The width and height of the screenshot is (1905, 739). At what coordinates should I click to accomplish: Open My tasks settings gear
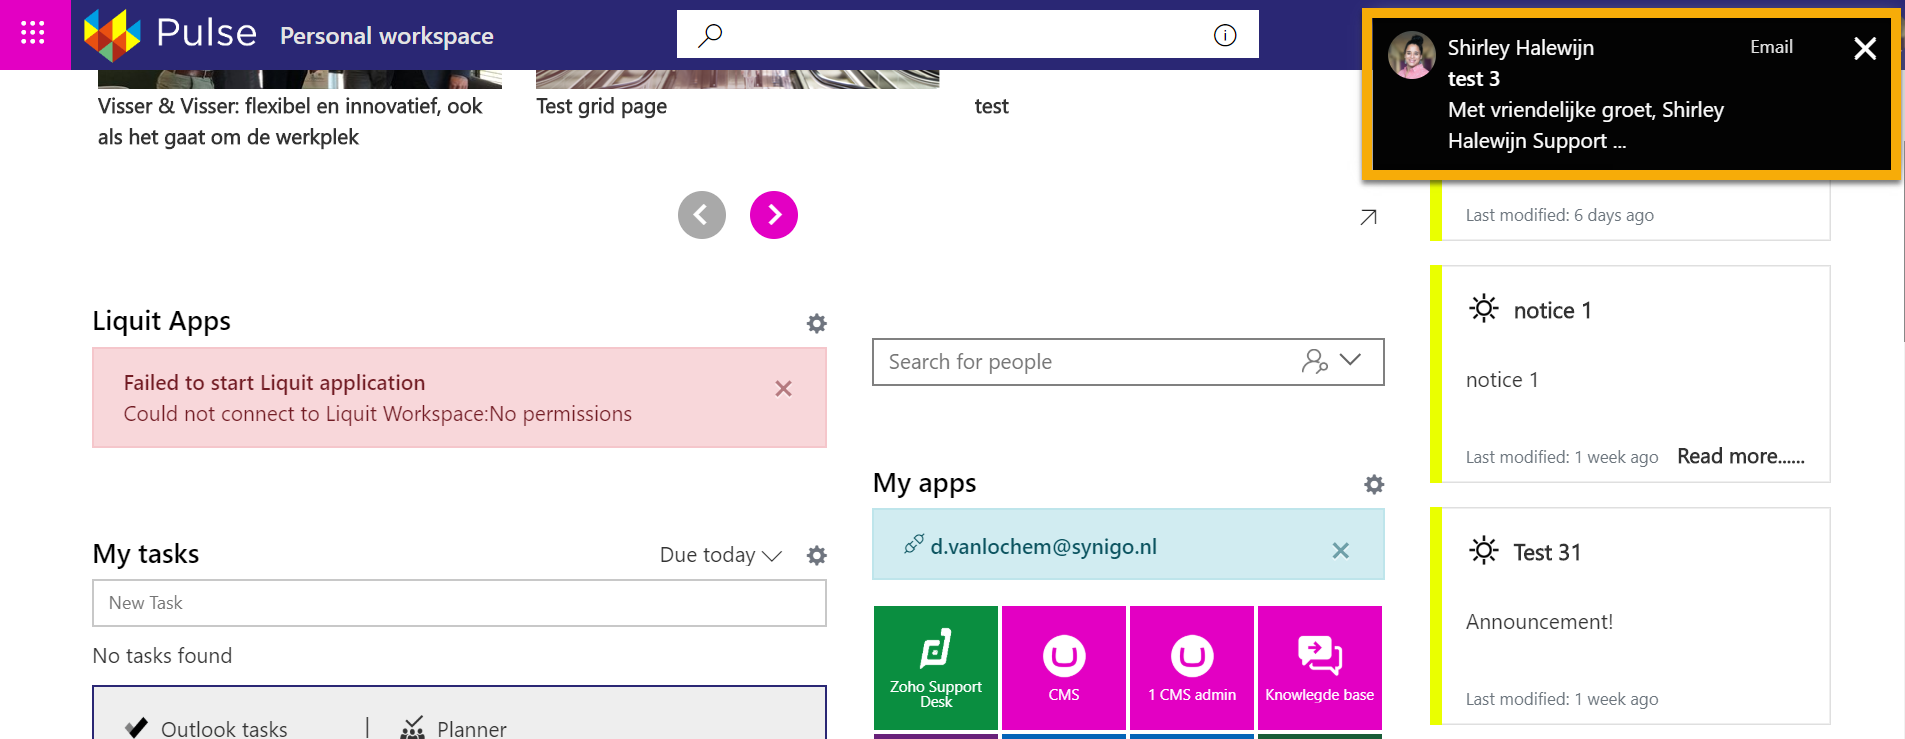(x=817, y=555)
